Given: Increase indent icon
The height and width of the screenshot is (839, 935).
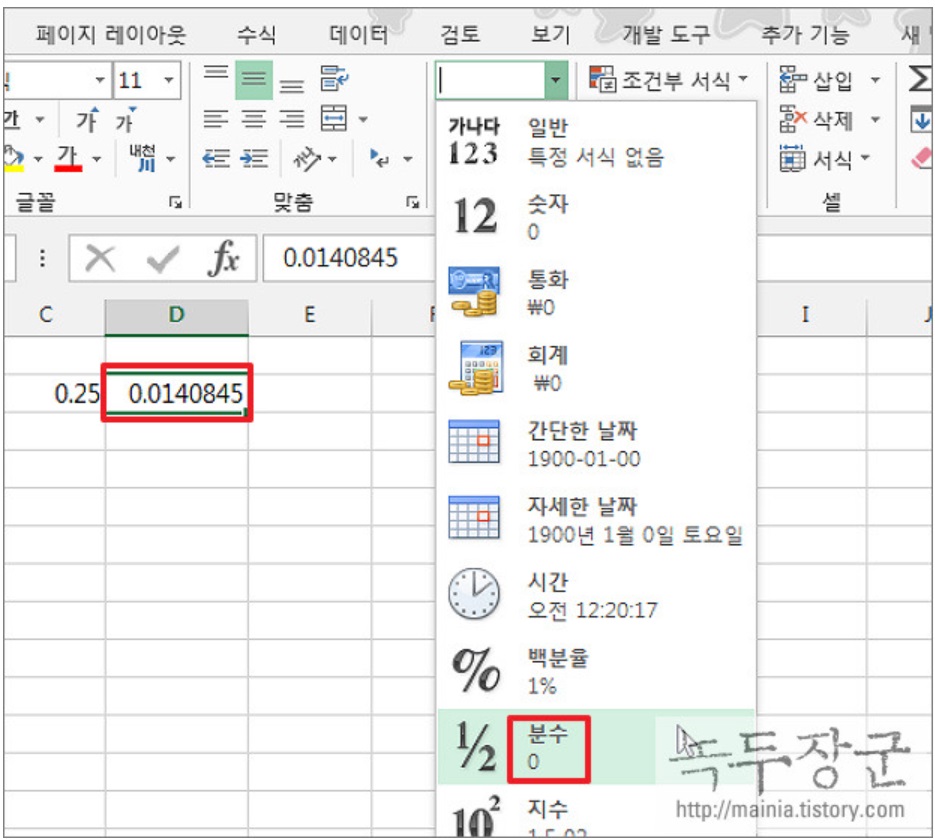Looking at the screenshot, I should click(254, 159).
